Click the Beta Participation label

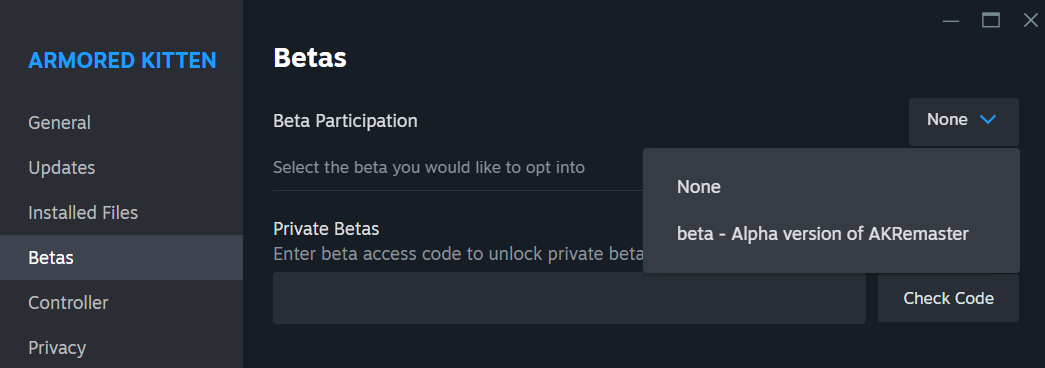coord(345,121)
